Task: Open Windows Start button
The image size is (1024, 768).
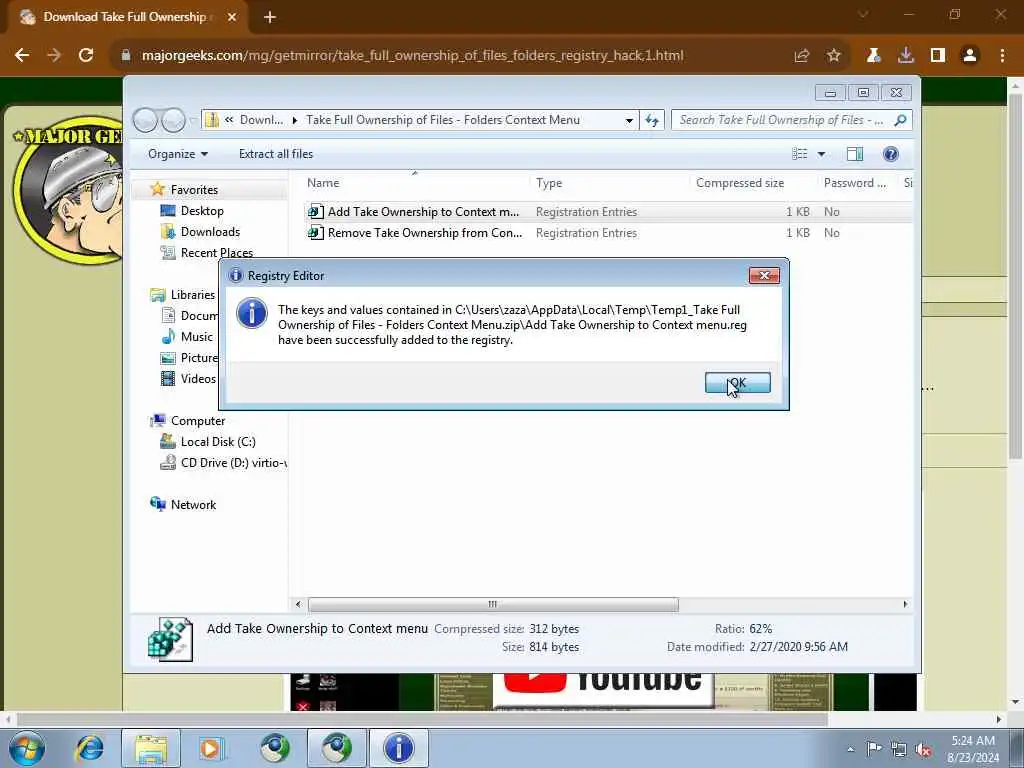Action: tap(27, 748)
